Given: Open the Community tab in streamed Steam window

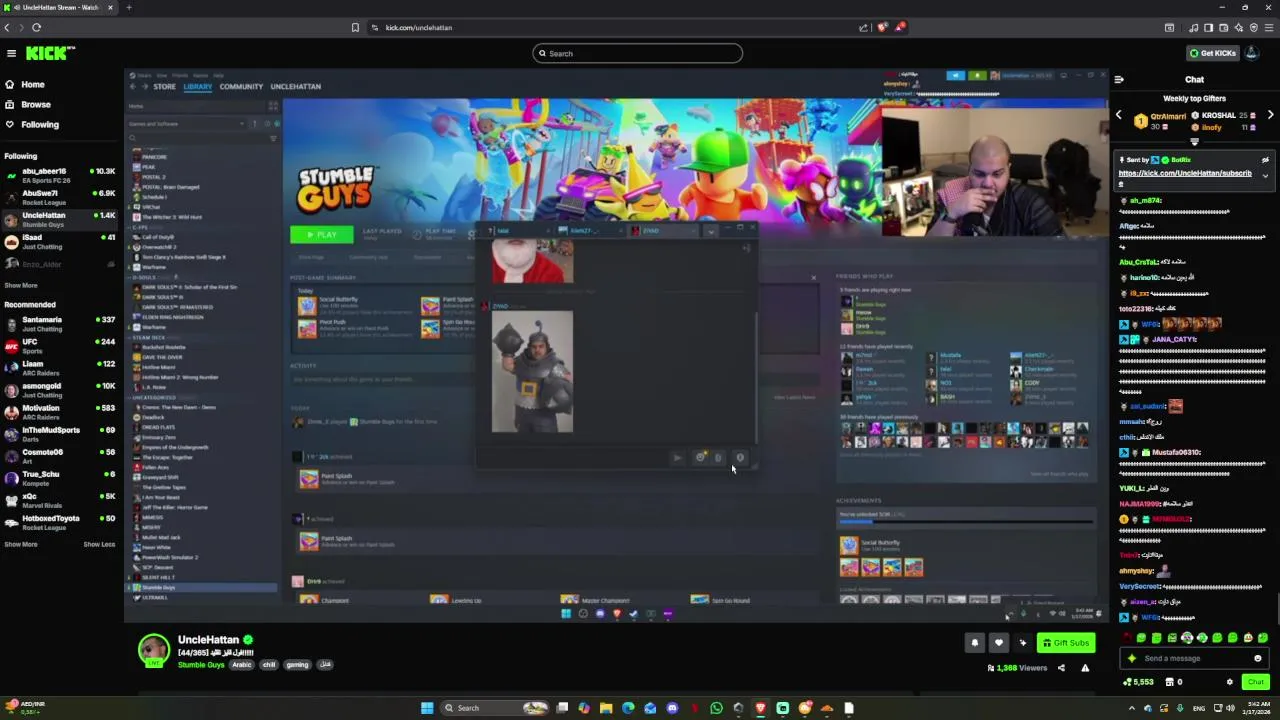Looking at the screenshot, I should [241, 87].
